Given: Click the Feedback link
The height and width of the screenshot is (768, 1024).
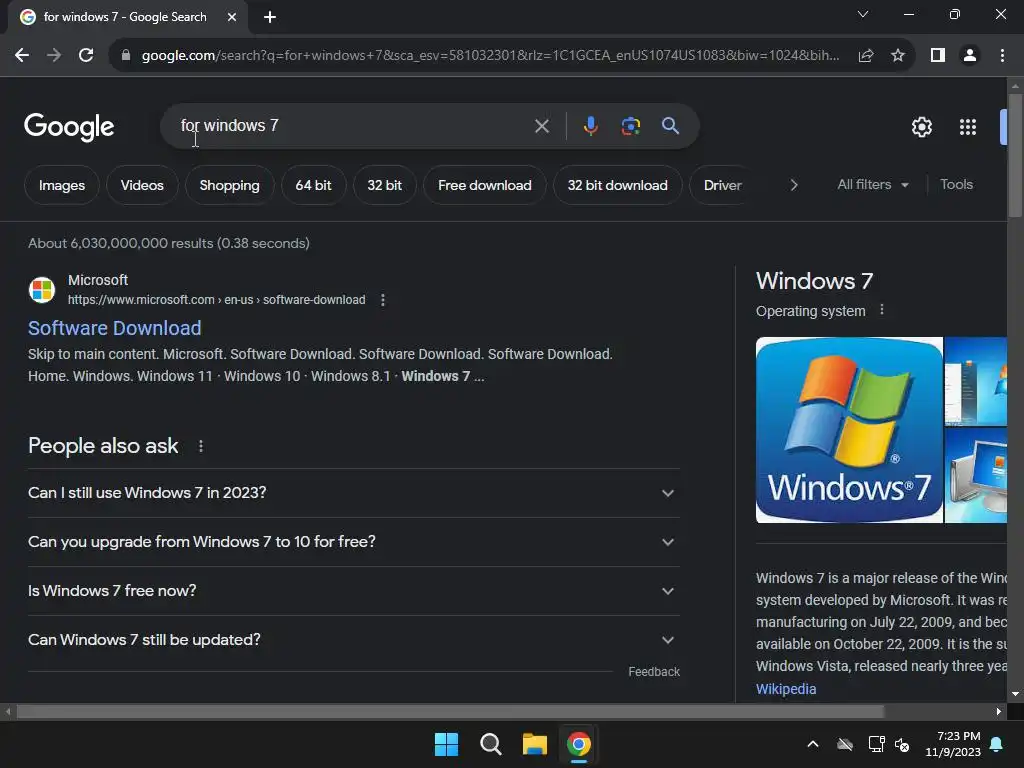Looking at the screenshot, I should pyautogui.click(x=654, y=672).
